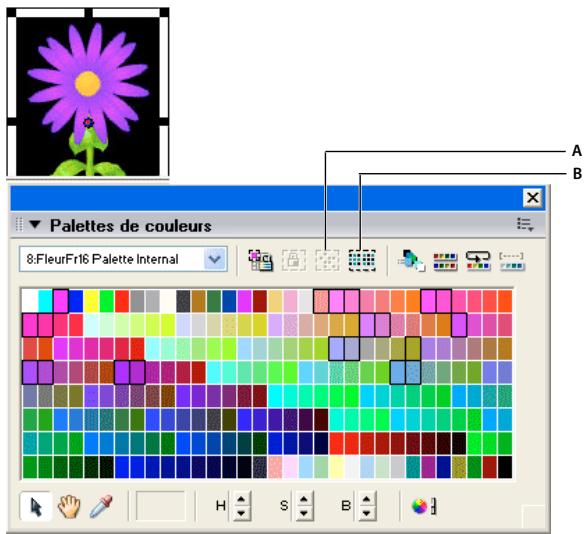Decrease the S saturation value
Screen dimensions: 587x534
pyautogui.click(x=304, y=513)
